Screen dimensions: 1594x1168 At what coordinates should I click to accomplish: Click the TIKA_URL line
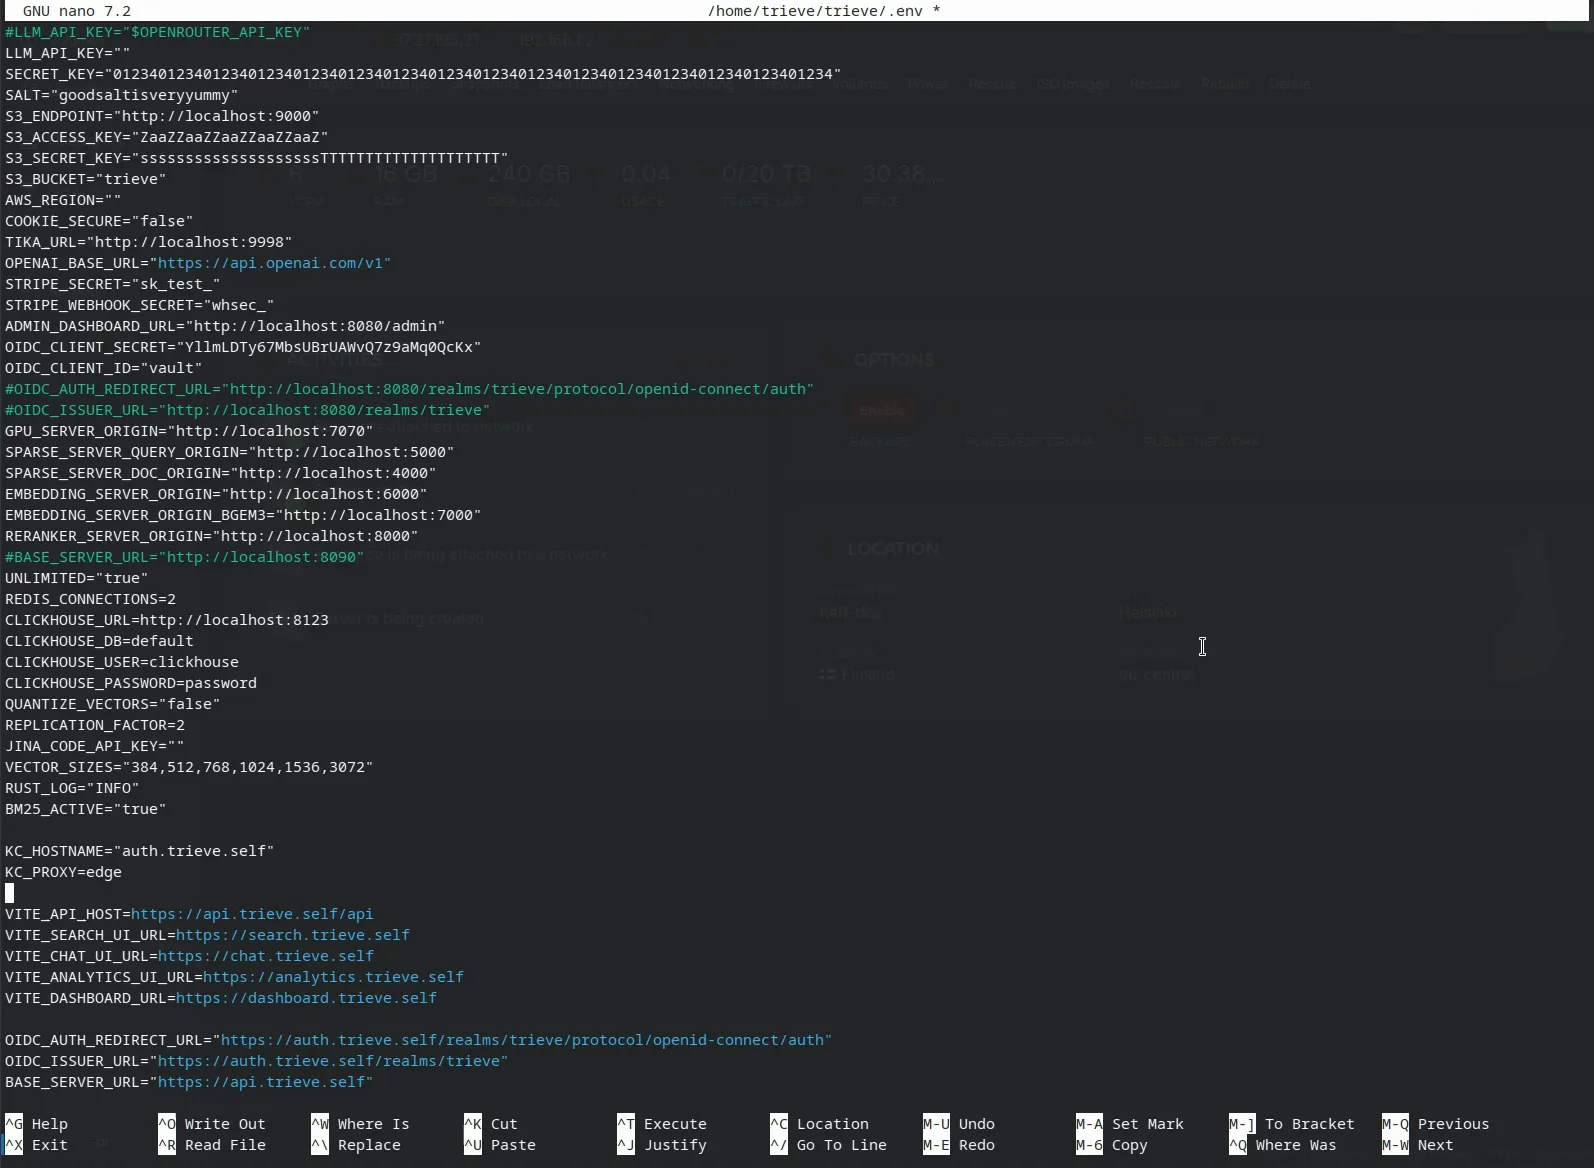[x=149, y=242]
